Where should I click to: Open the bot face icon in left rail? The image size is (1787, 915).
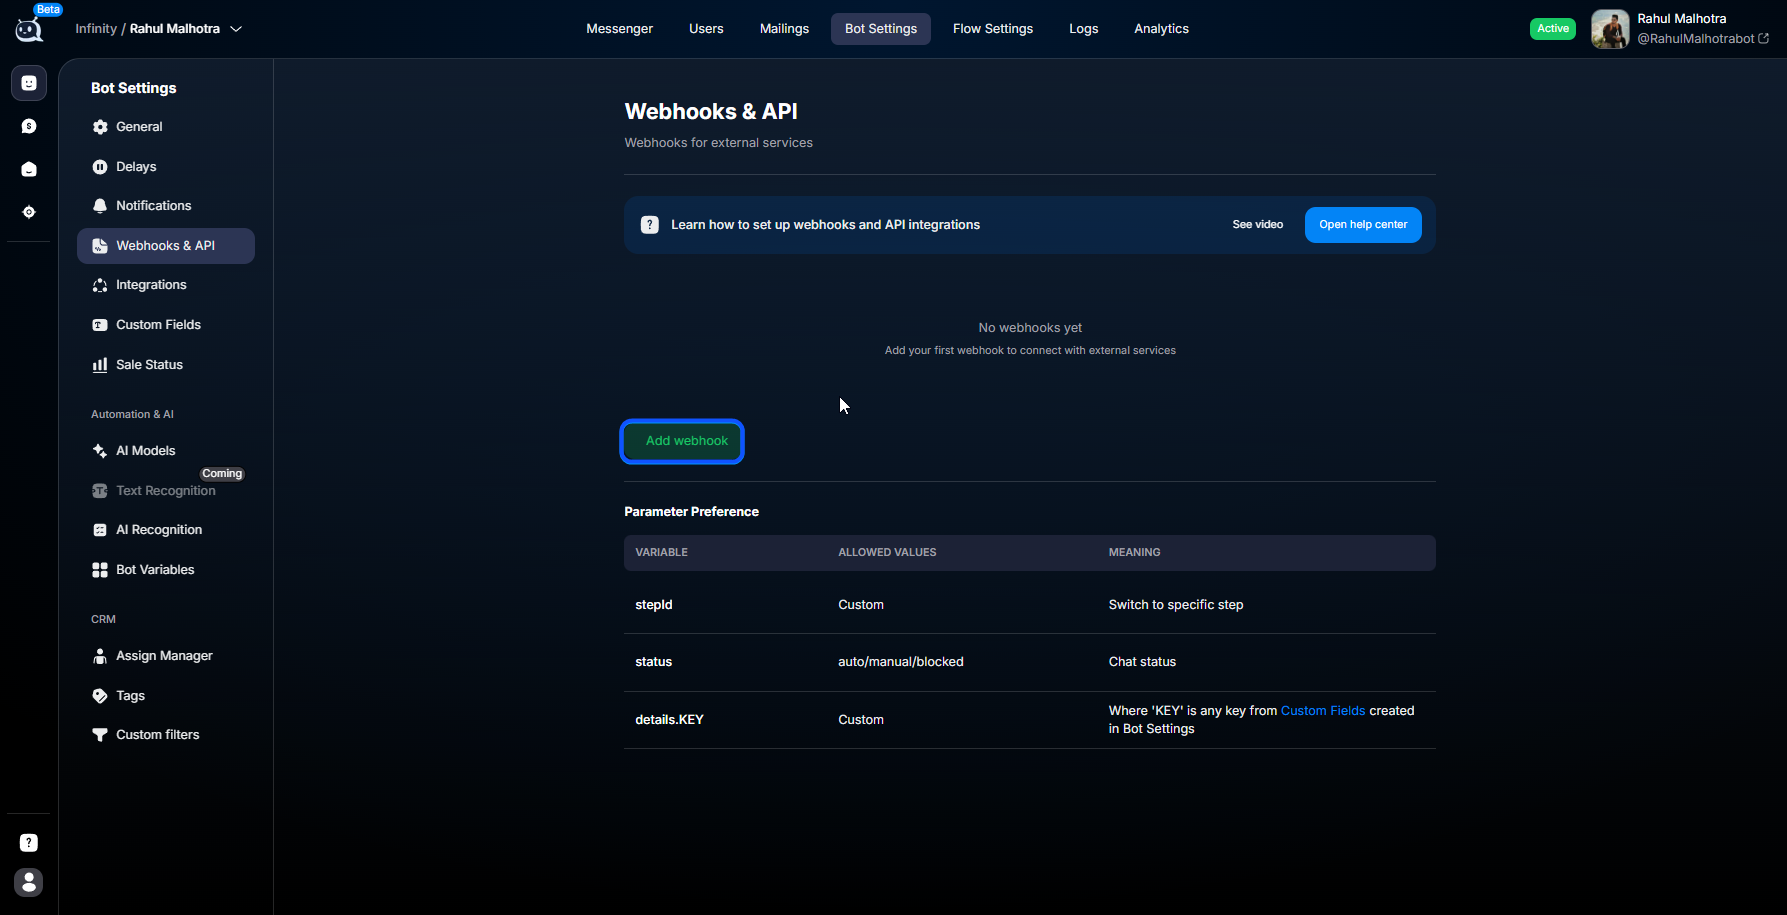pyautogui.click(x=29, y=83)
